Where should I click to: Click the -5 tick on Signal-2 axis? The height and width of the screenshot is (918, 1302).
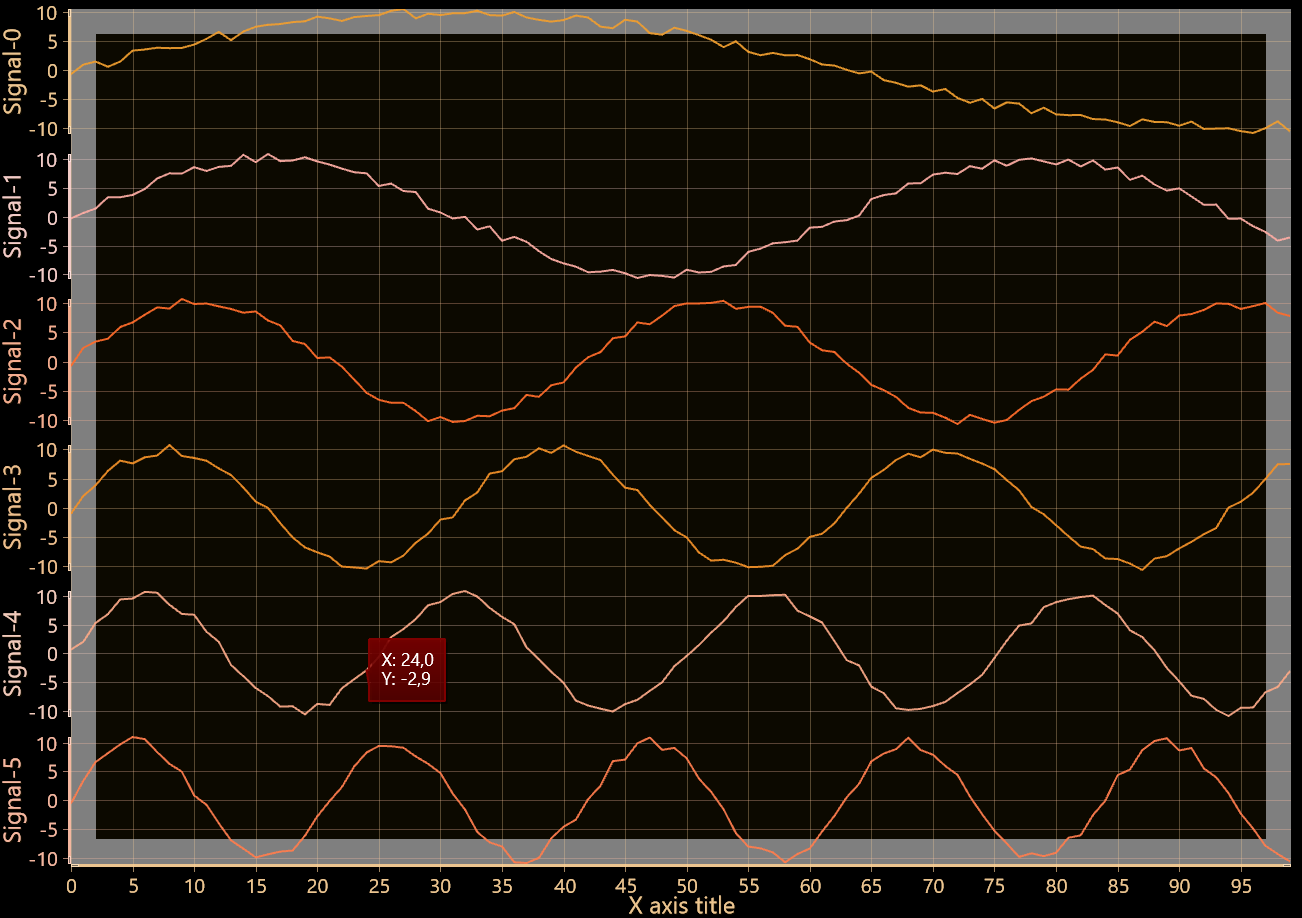[47, 392]
